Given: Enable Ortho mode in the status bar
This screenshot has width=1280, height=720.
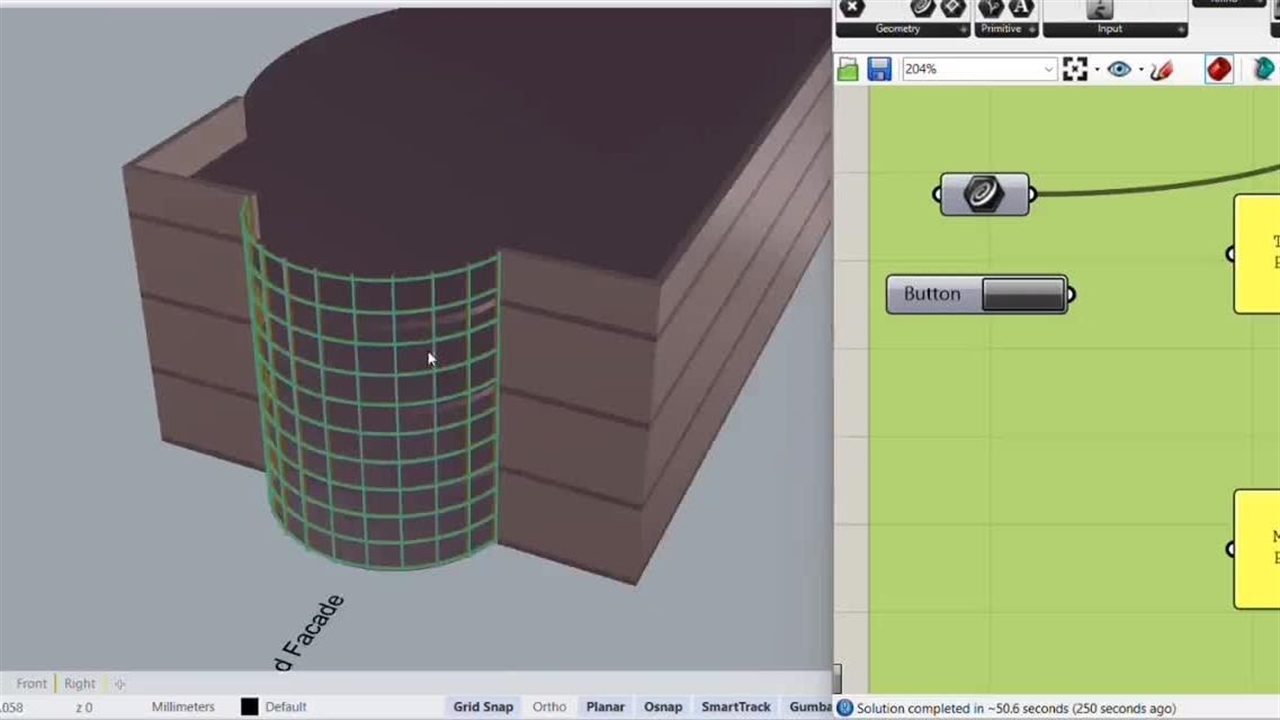Looking at the screenshot, I should click(x=549, y=707).
